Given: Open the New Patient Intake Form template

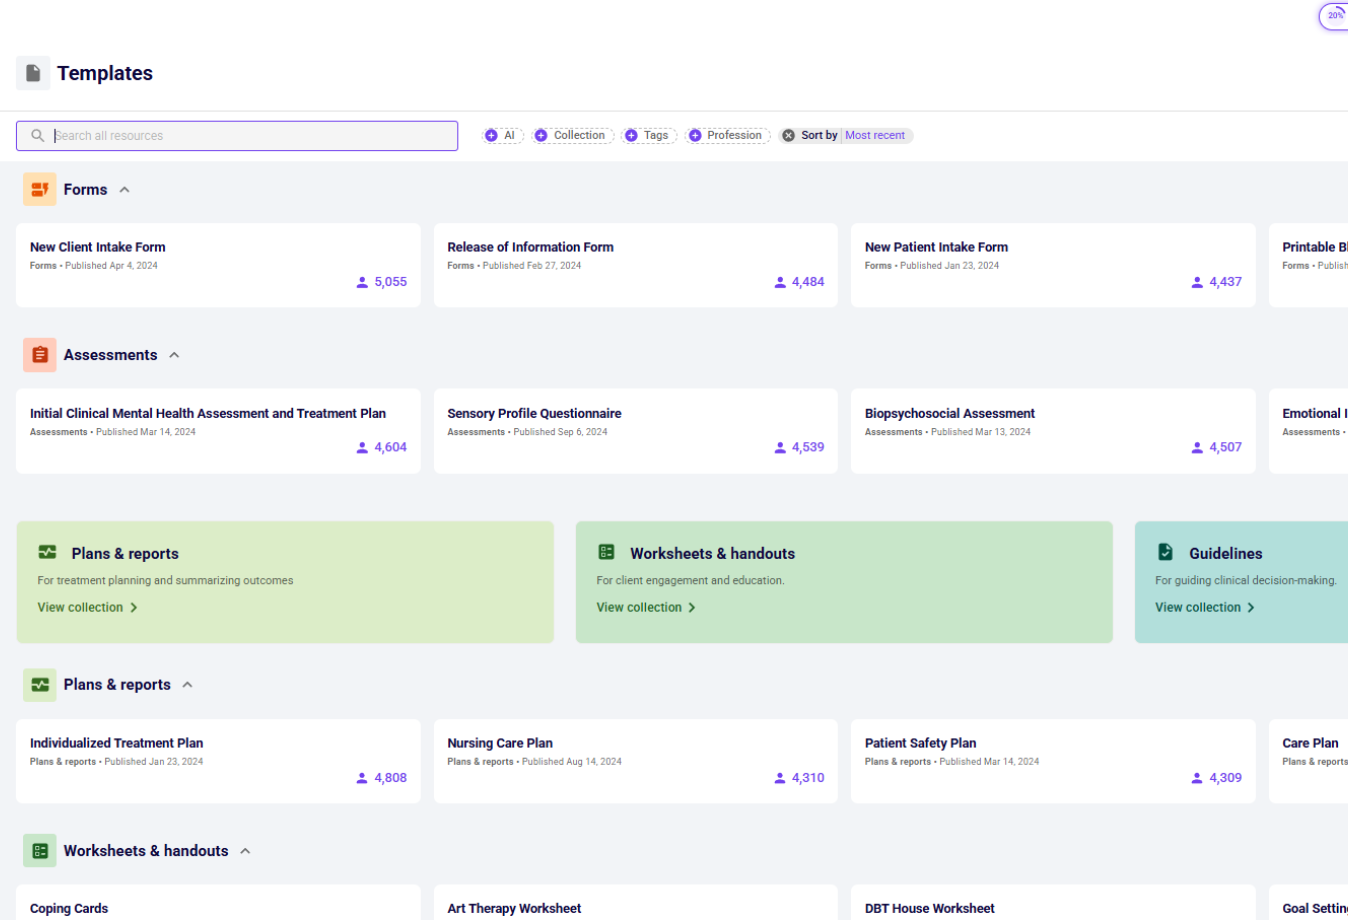Looking at the screenshot, I should coord(1053,265).
